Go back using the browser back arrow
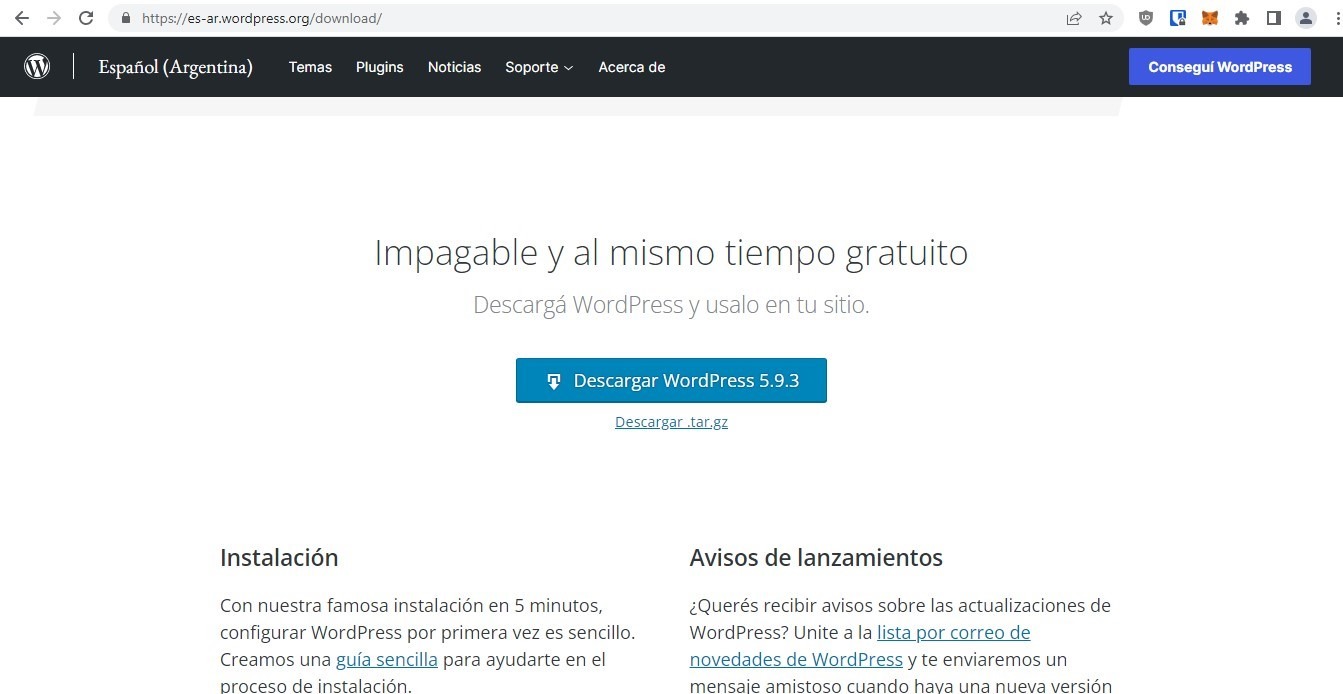1343x694 pixels. tap(22, 18)
